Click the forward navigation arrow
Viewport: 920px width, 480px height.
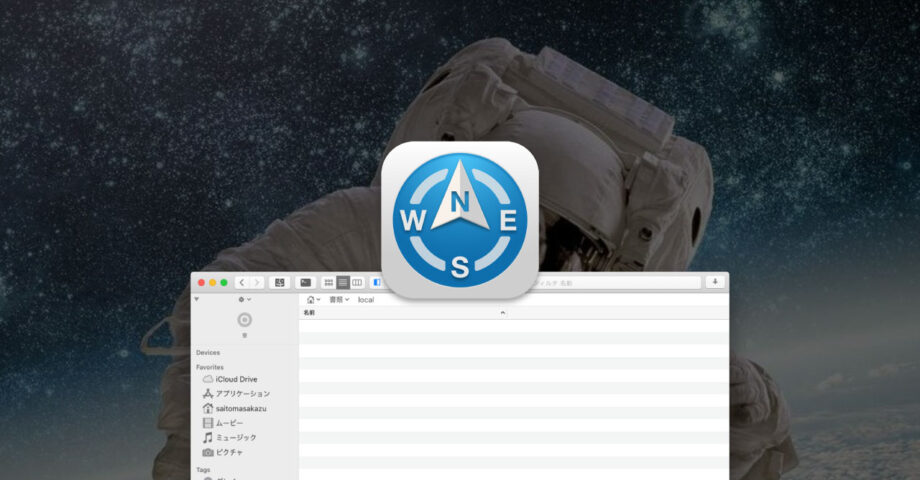point(257,283)
